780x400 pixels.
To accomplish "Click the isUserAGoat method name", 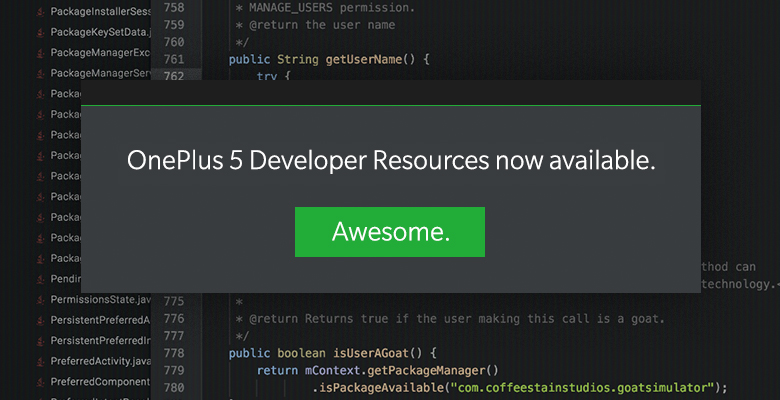I will 371,353.
